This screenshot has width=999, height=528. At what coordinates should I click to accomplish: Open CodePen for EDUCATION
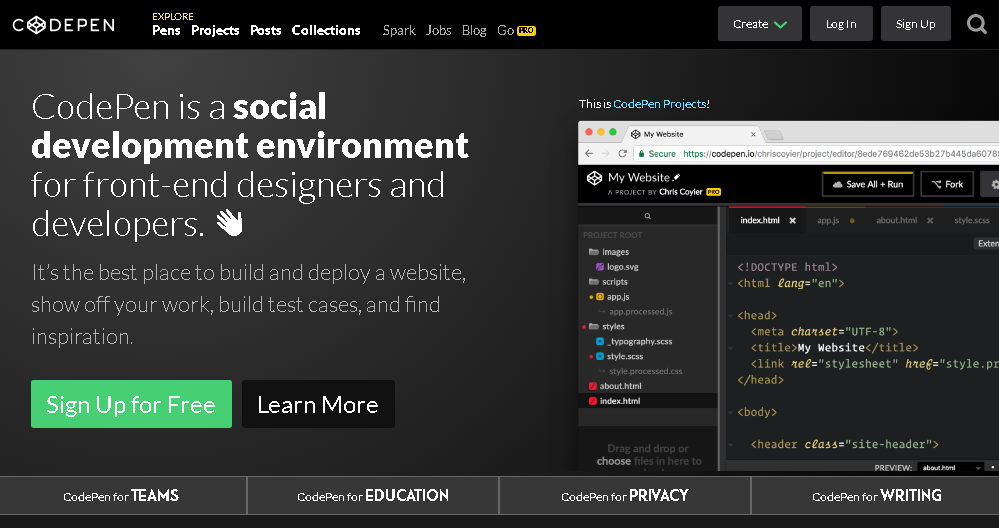pos(373,496)
